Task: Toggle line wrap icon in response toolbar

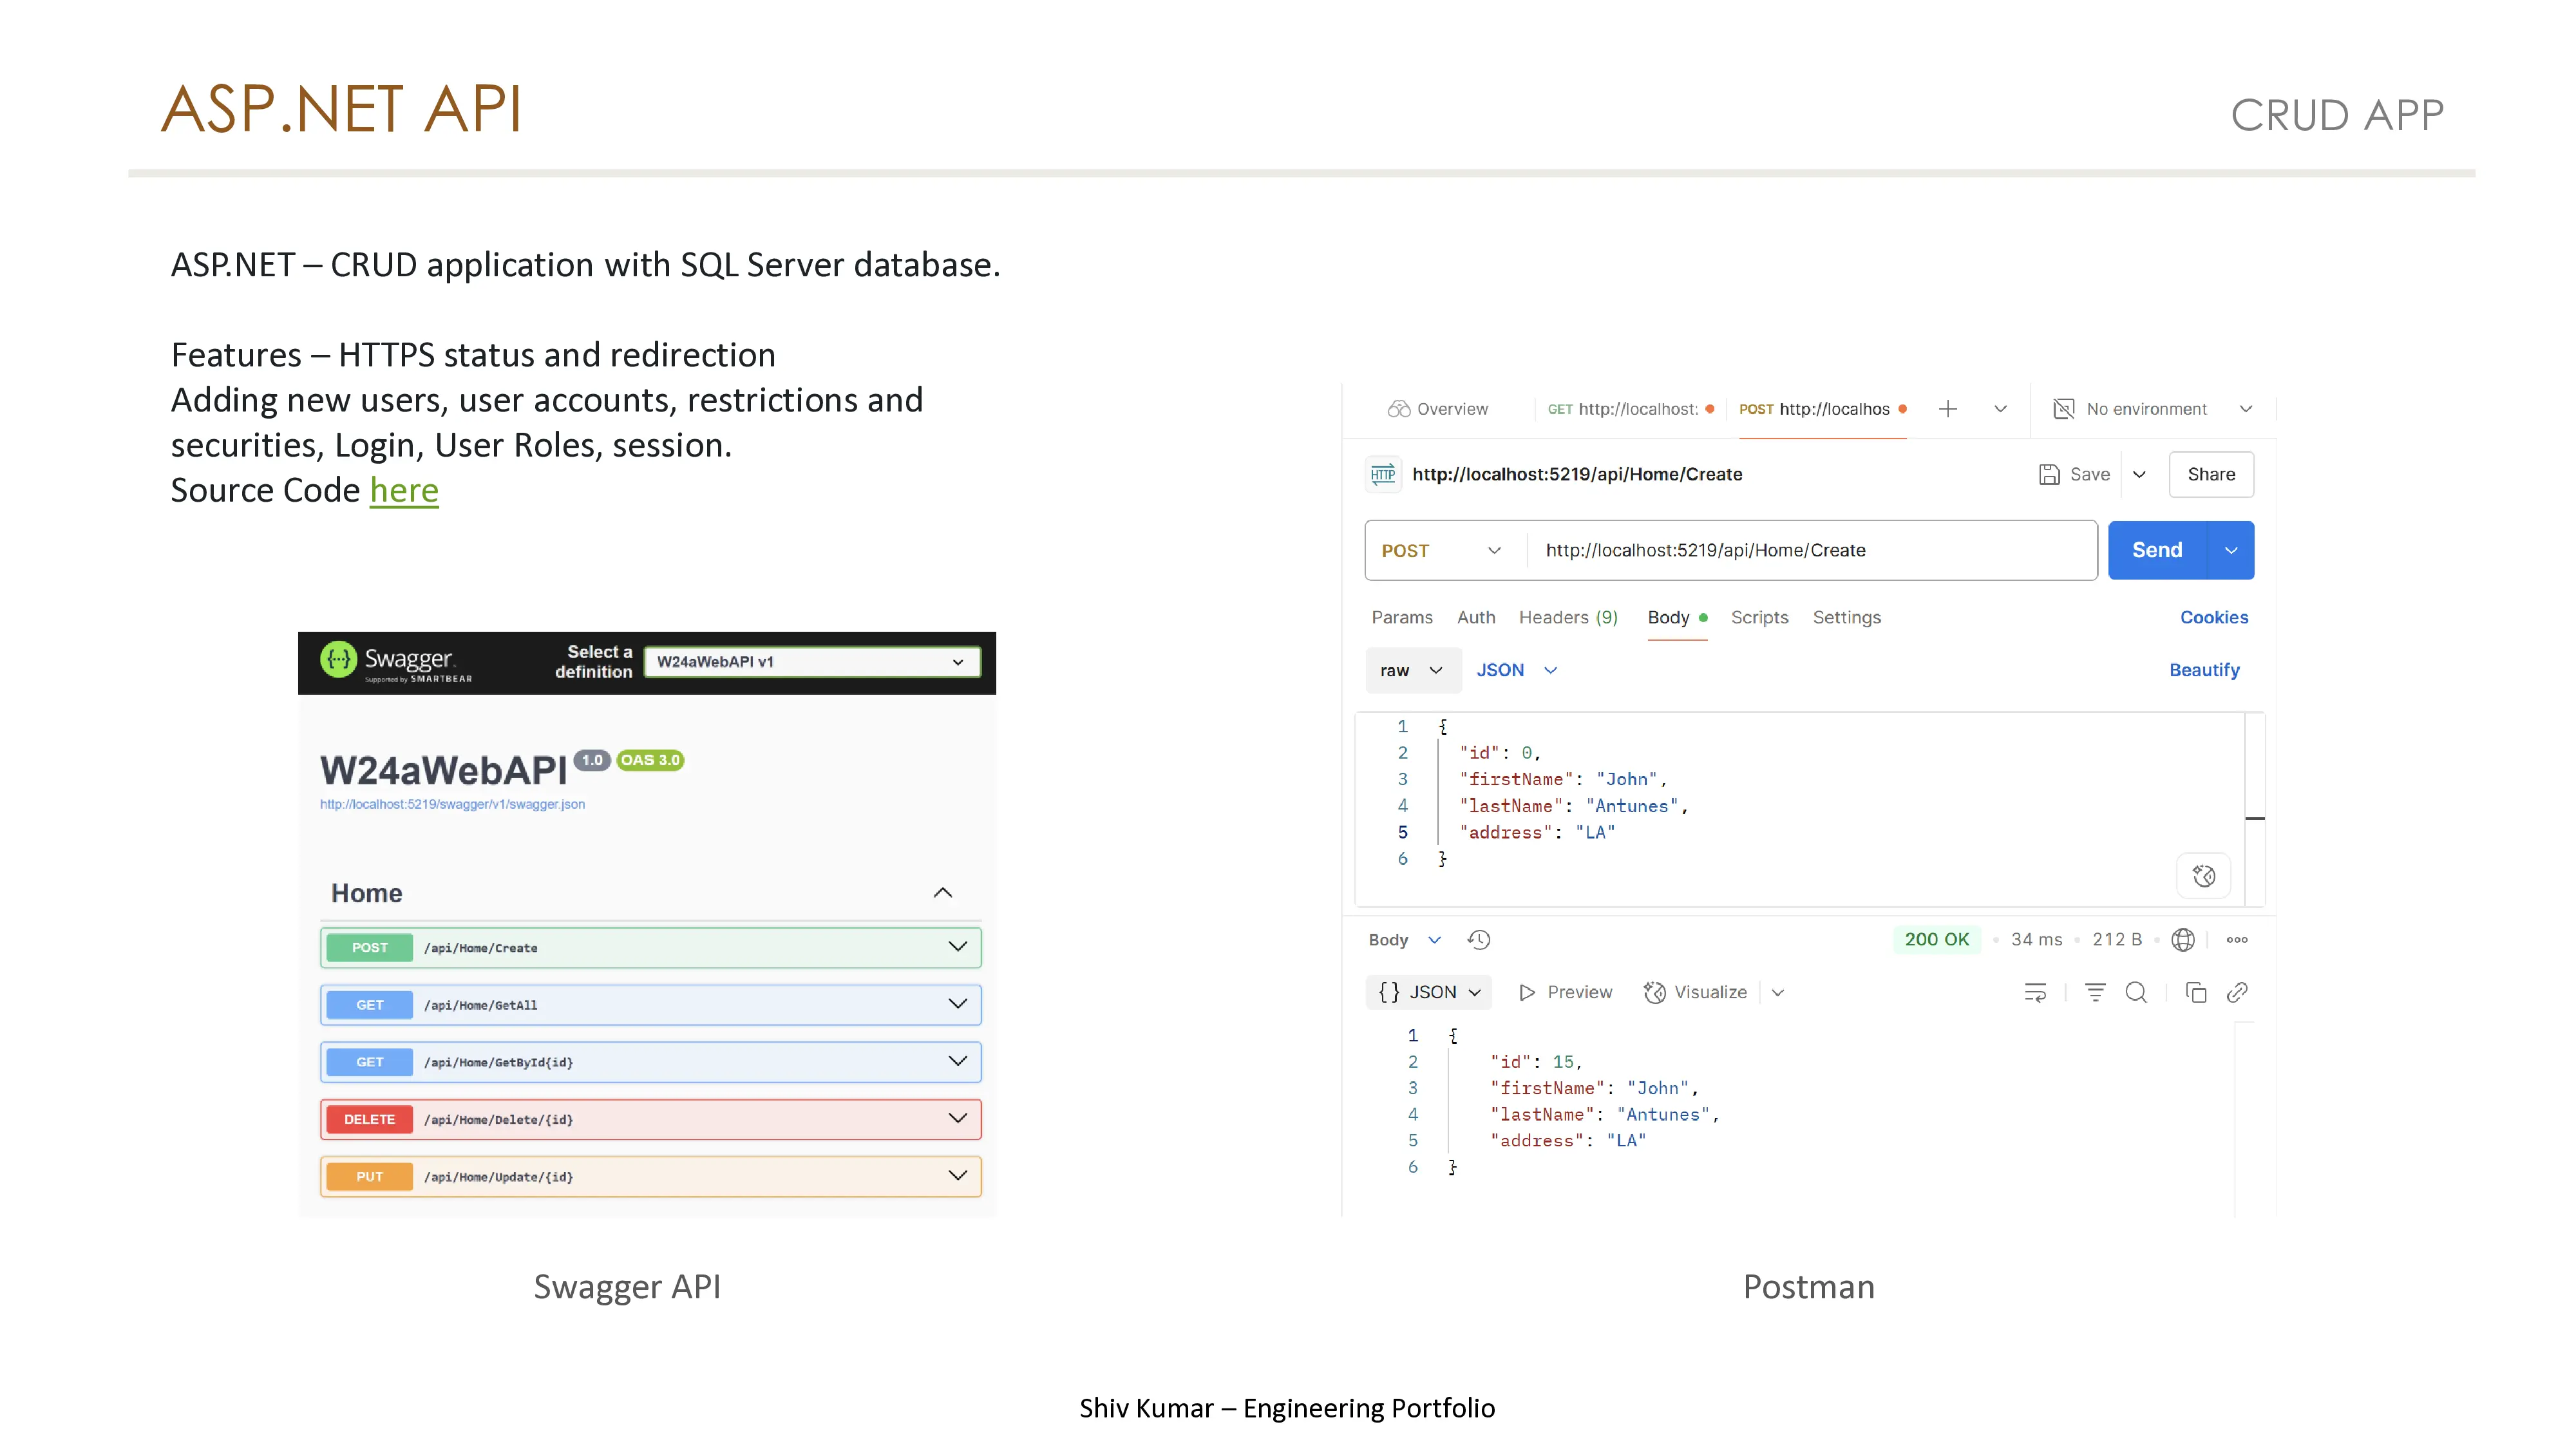Action: (2035, 992)
